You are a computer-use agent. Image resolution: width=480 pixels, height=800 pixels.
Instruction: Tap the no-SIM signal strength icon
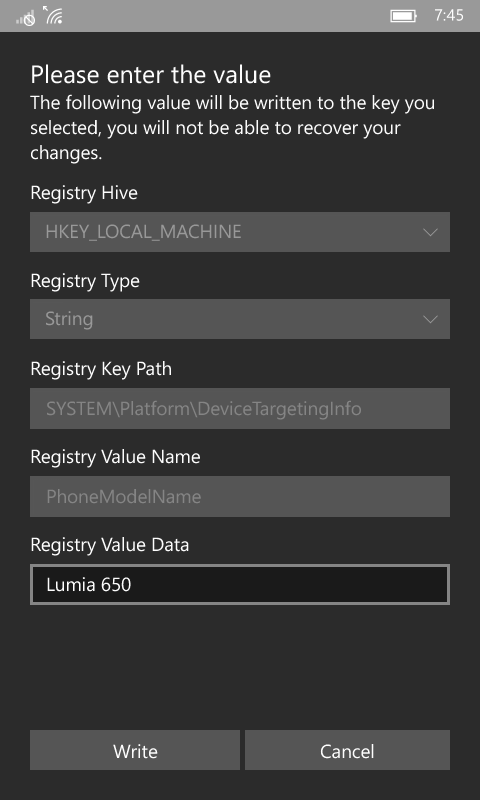[25, 17]
